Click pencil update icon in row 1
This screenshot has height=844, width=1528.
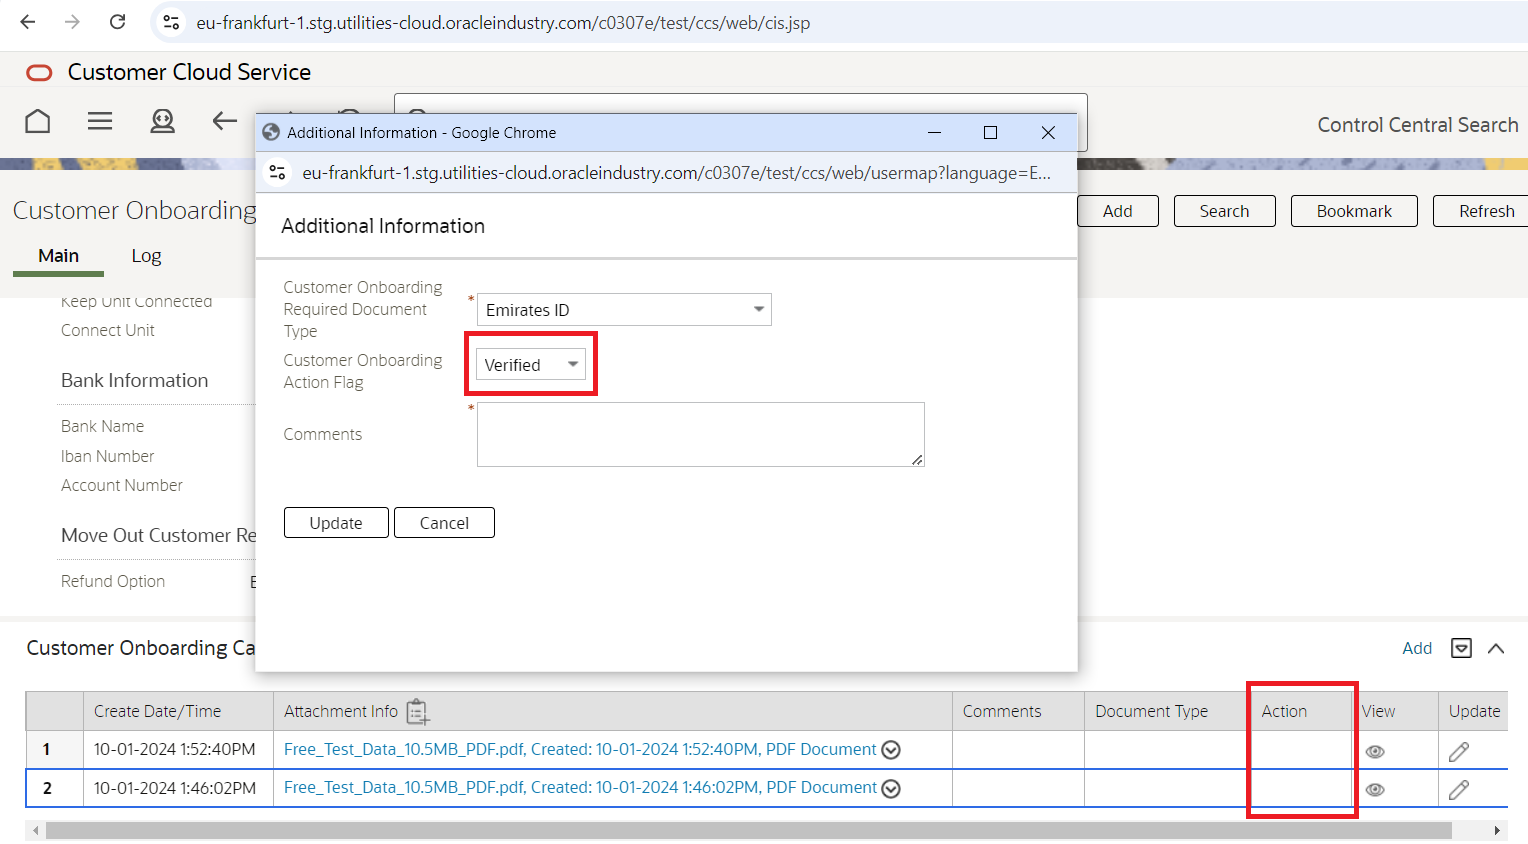click(1459, 751)
